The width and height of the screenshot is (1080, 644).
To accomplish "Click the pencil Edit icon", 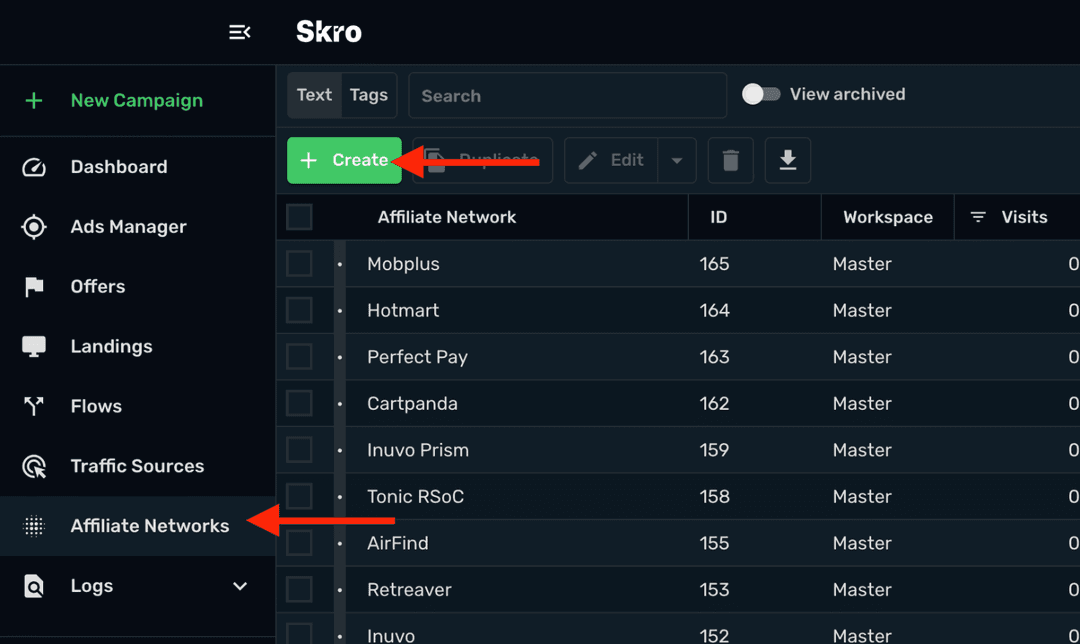I will coord(588,160).
